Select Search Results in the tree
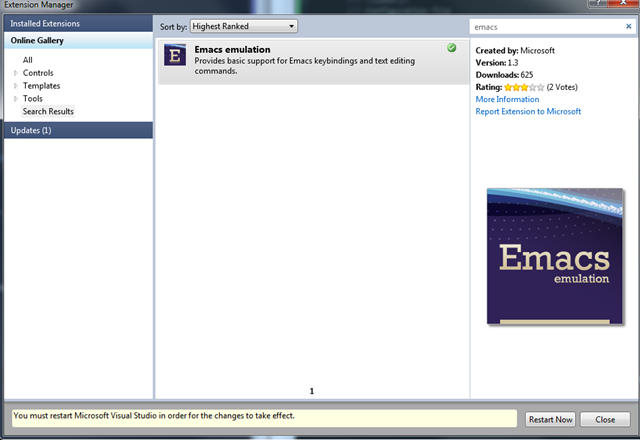The height and width of the screenshot is (440, 640). 48,111
